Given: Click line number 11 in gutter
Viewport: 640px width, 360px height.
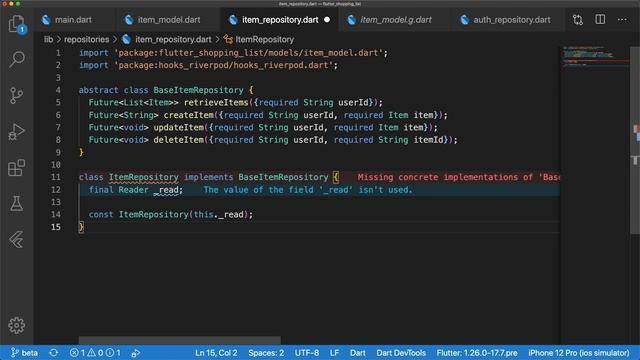Looking at the screenshot, I should pos(56,177).
